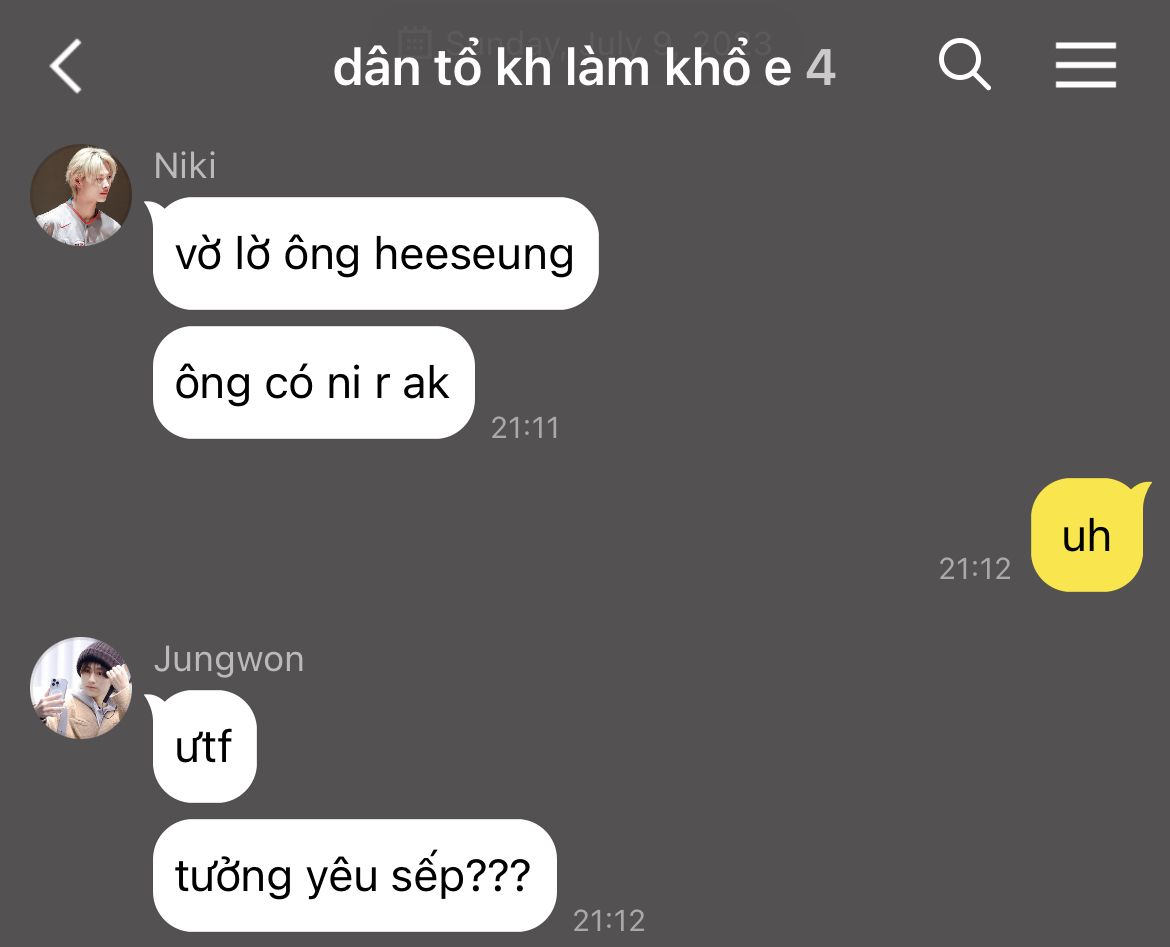Screen dimensions: 1170x947
Task: Tap the word heeseung in Niki's message
Action: pos(474,255)
